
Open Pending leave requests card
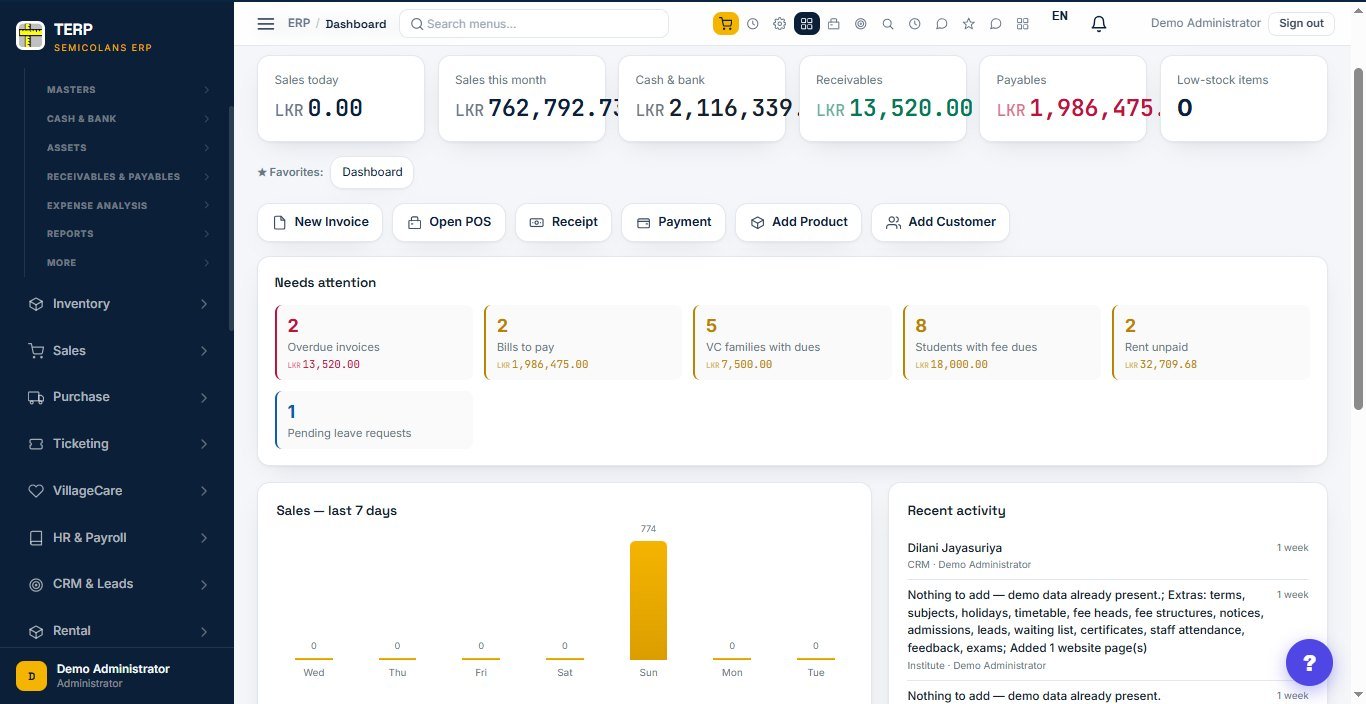(373, 420)
